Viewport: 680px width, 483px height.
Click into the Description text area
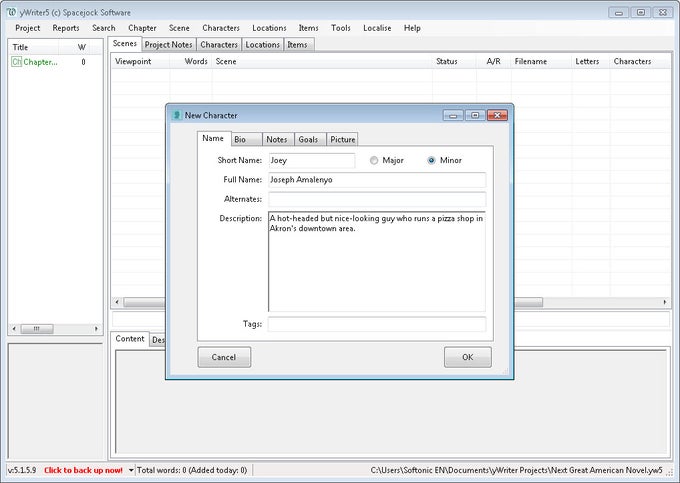click(377, 261)
